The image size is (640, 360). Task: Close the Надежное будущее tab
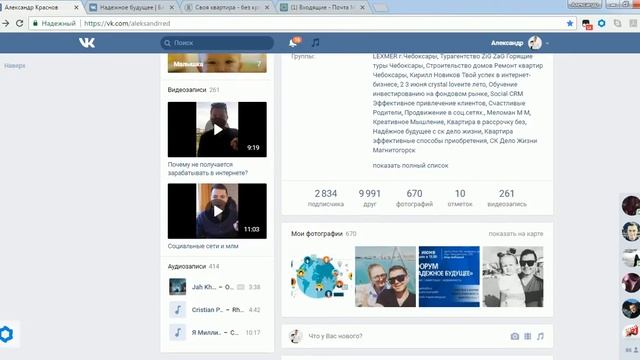tap(171, 7)
